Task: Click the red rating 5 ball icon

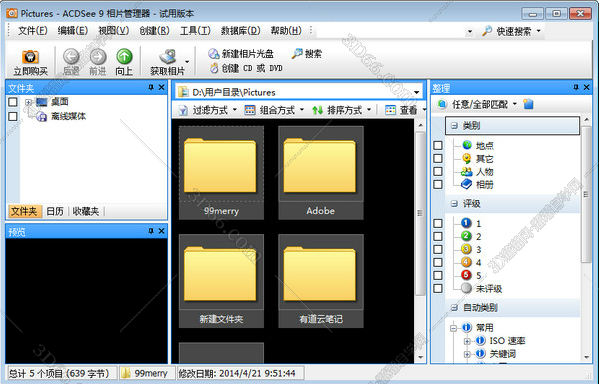Action: click(466, 275)
